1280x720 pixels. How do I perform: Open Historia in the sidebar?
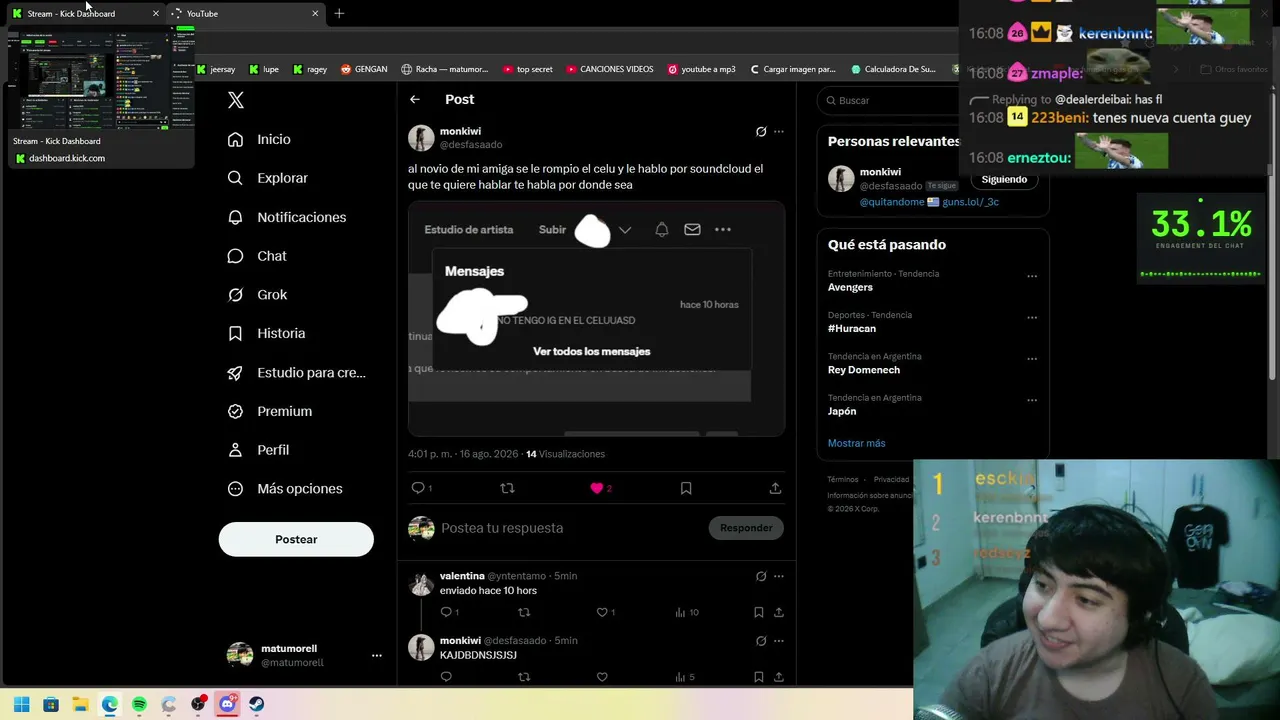point(266,333)
